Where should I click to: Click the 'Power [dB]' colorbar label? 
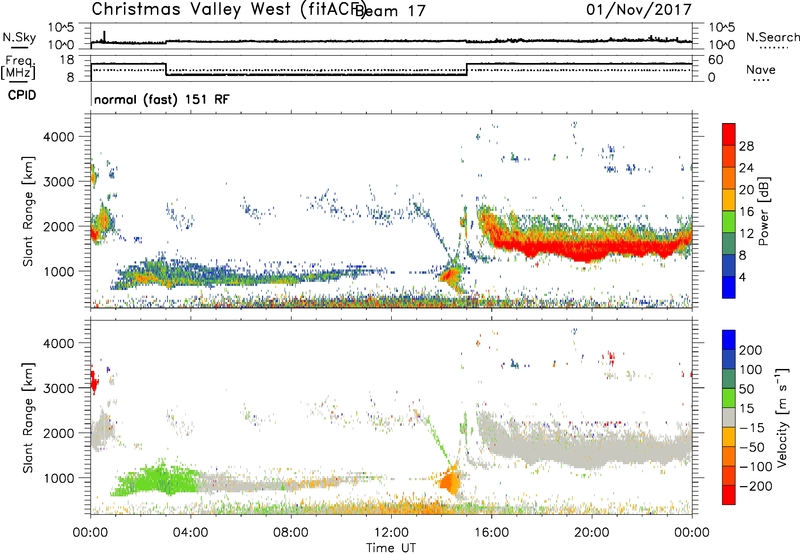coord(763,211)
